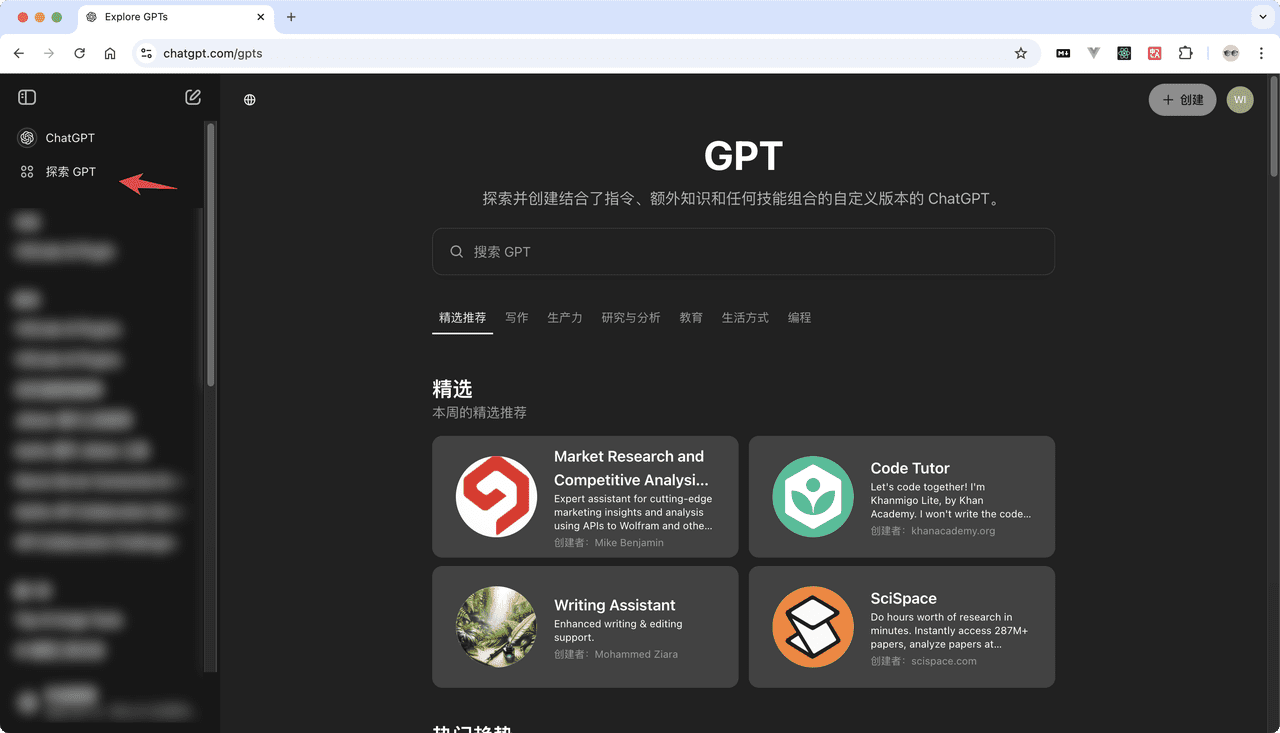Open the 编程 category tab
The height and width of the screenshot is (733, 1280).
point(800,317)
